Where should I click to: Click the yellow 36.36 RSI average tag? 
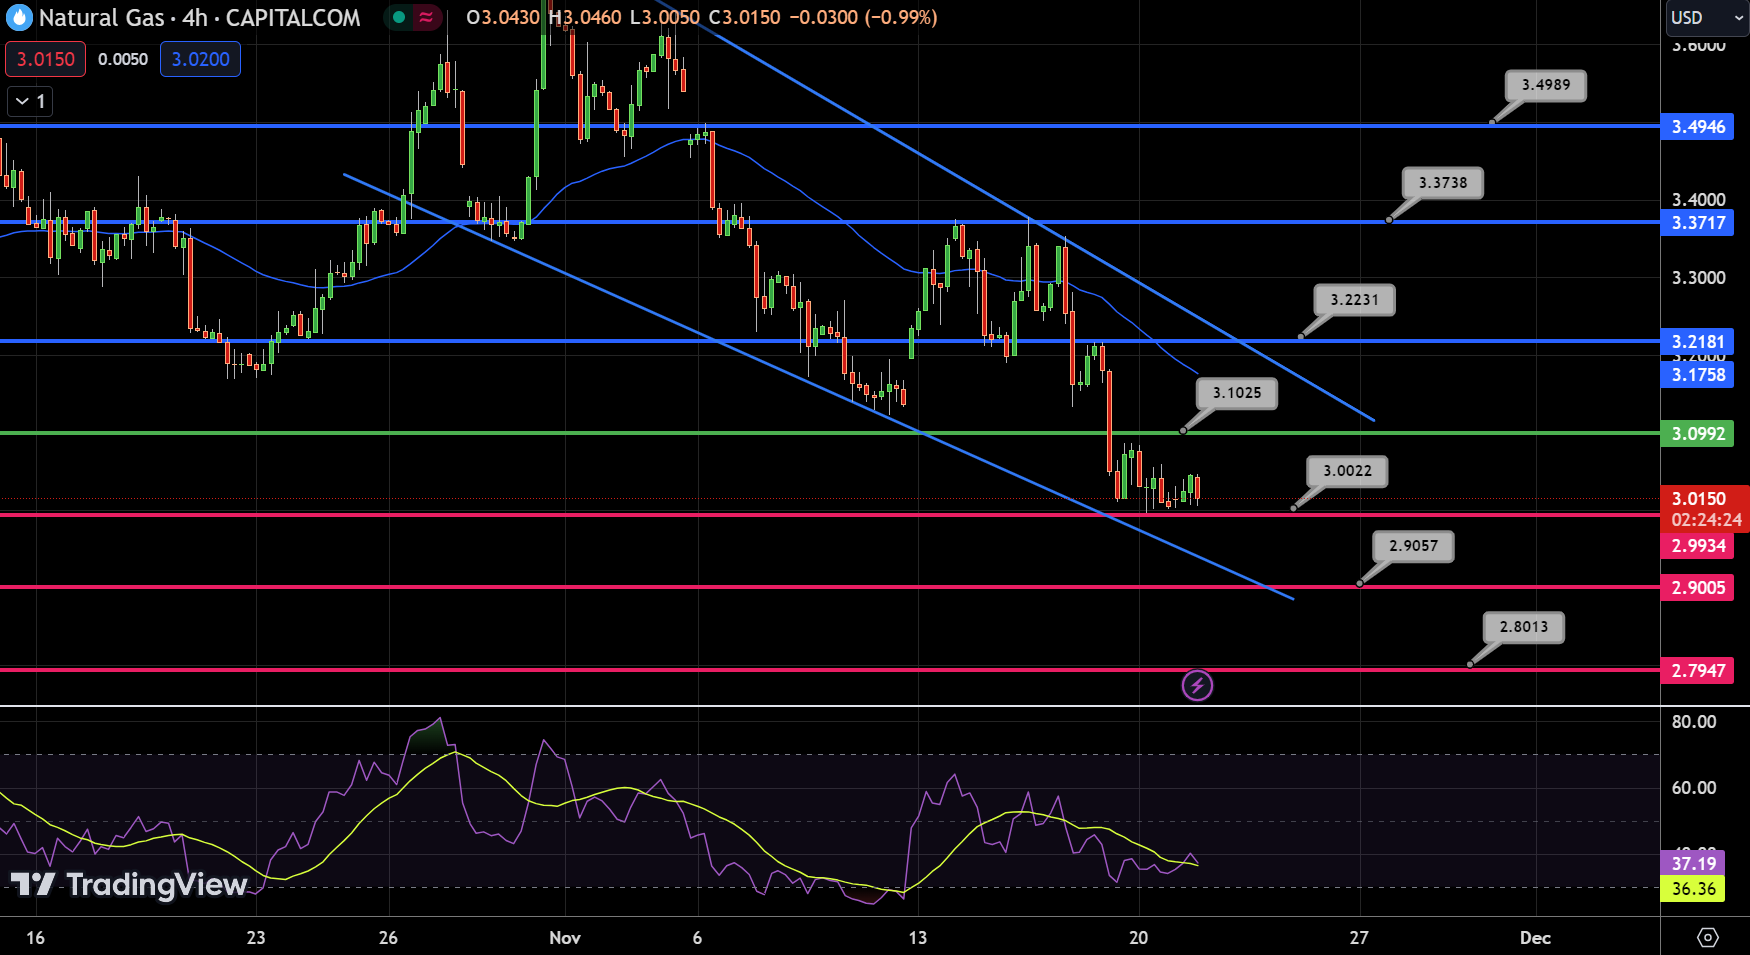coord(1693,889)
